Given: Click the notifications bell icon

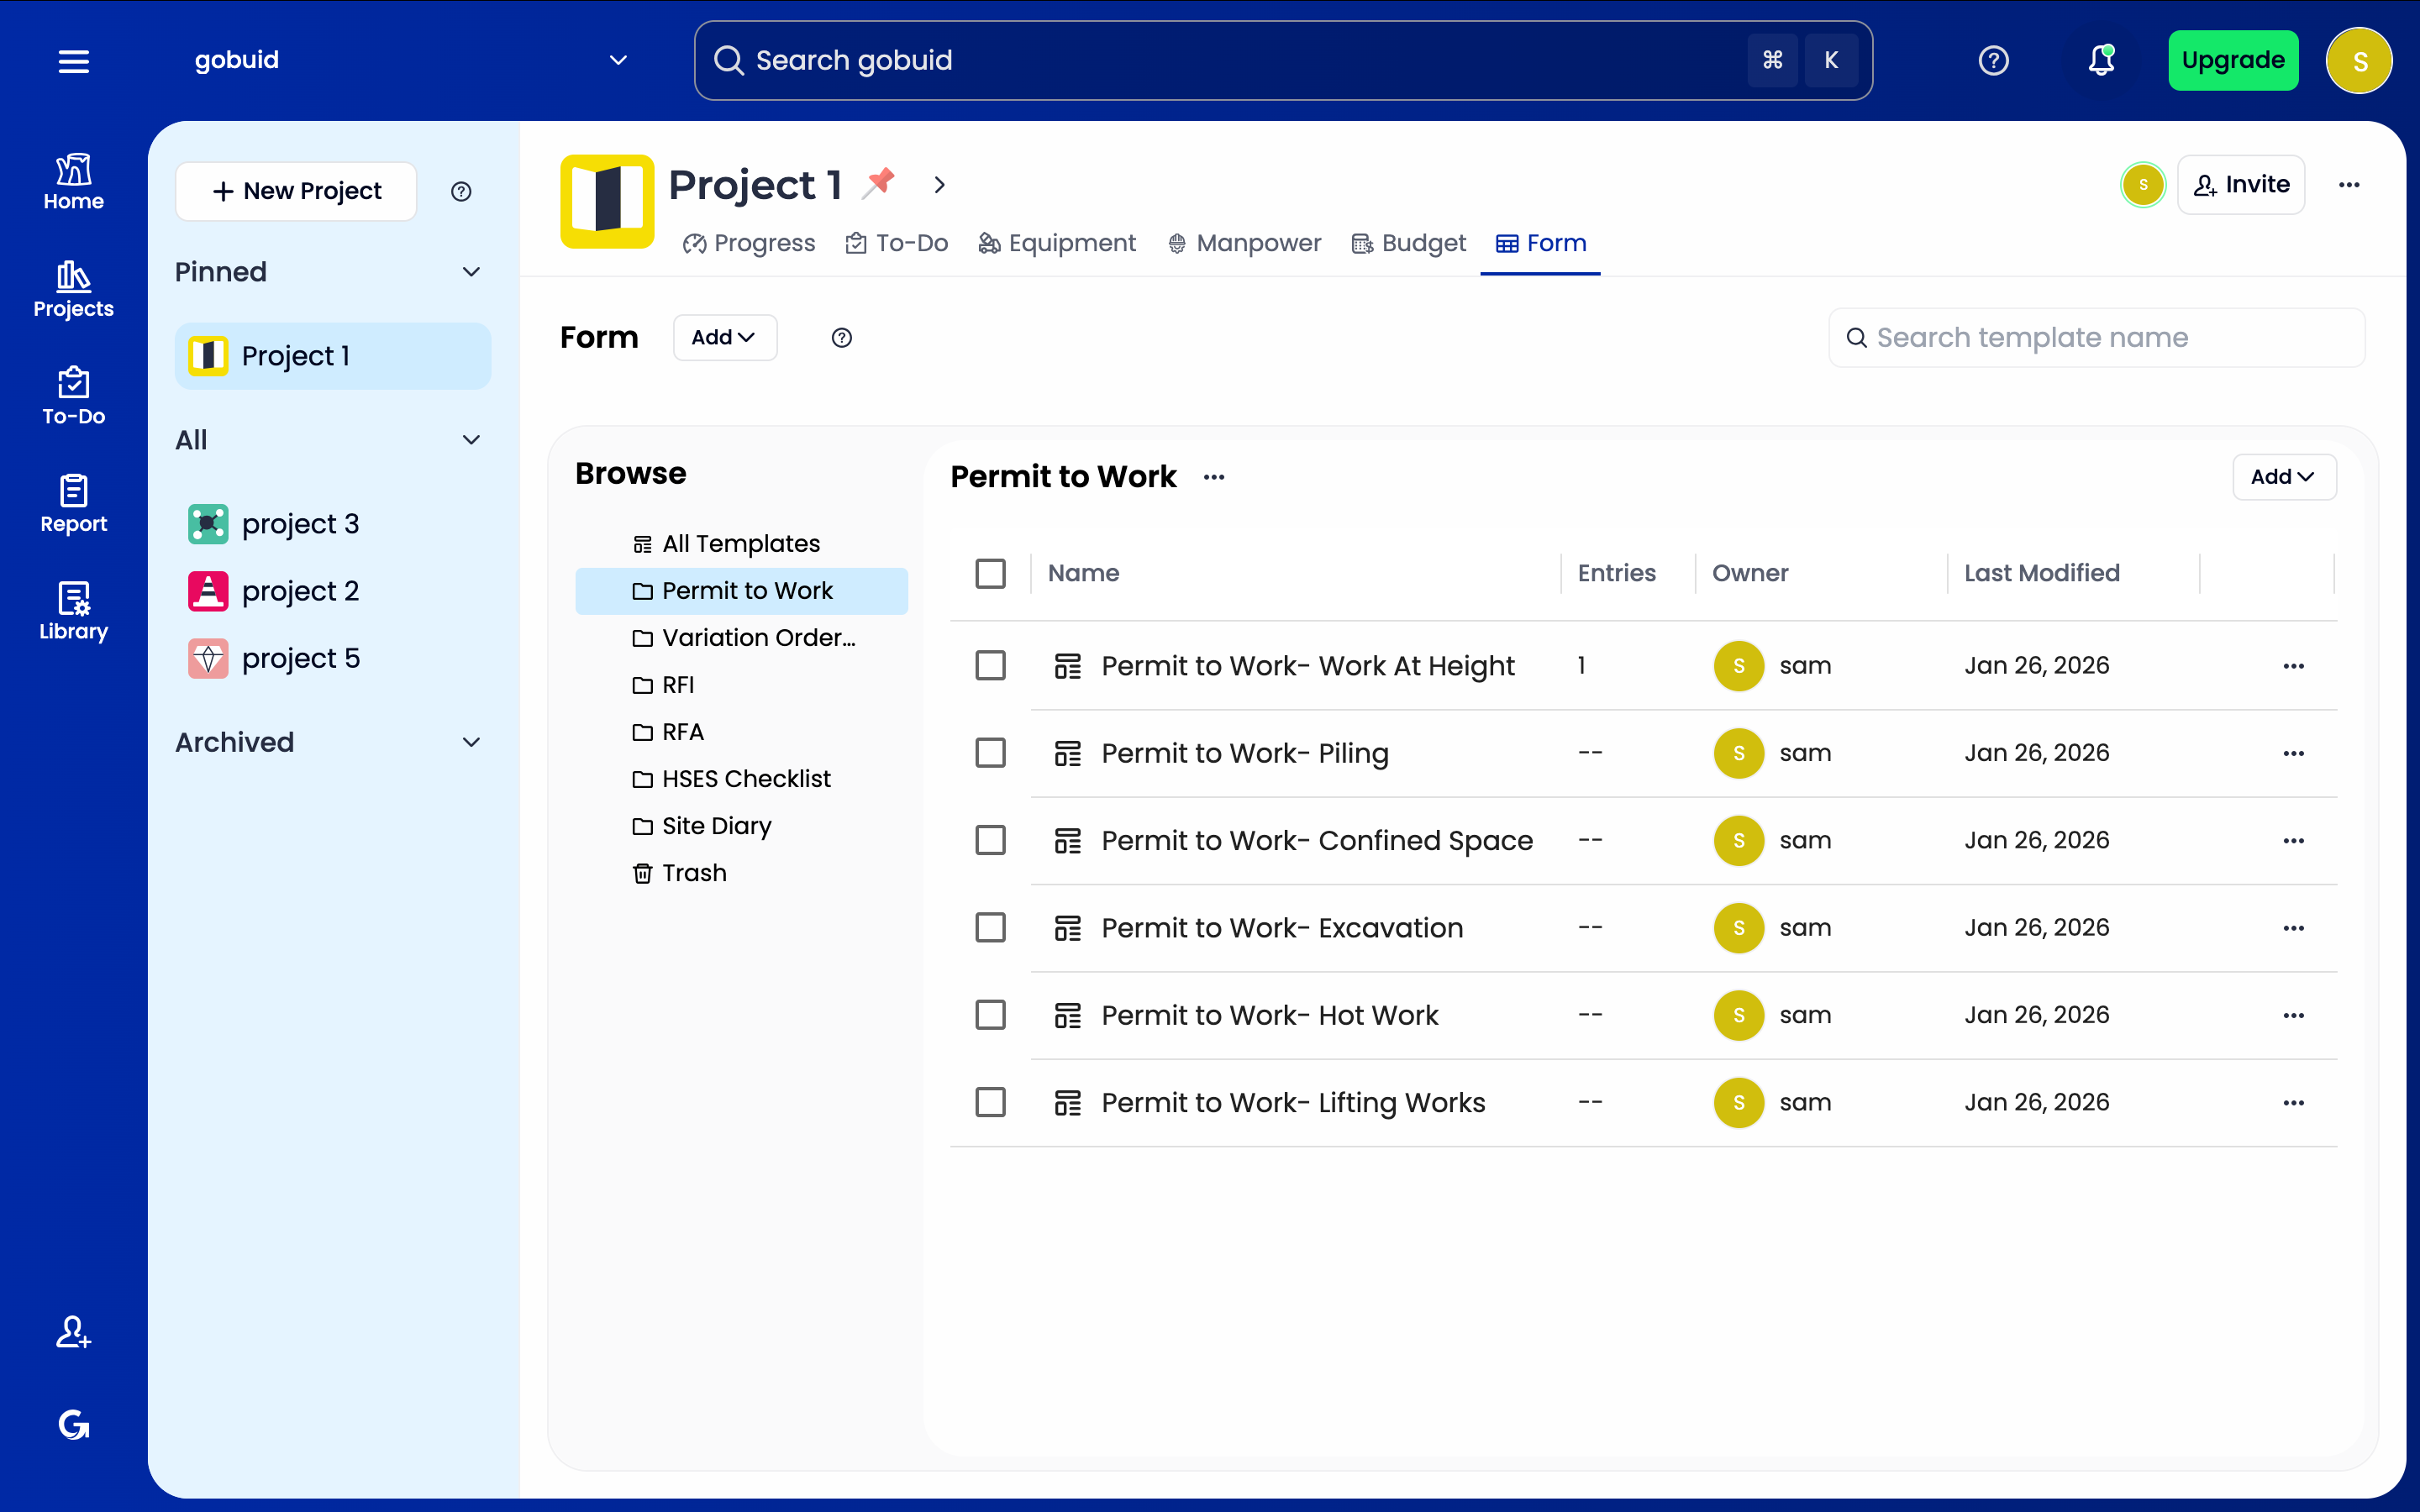Looking at the screenshot, I should point(2101,61).
